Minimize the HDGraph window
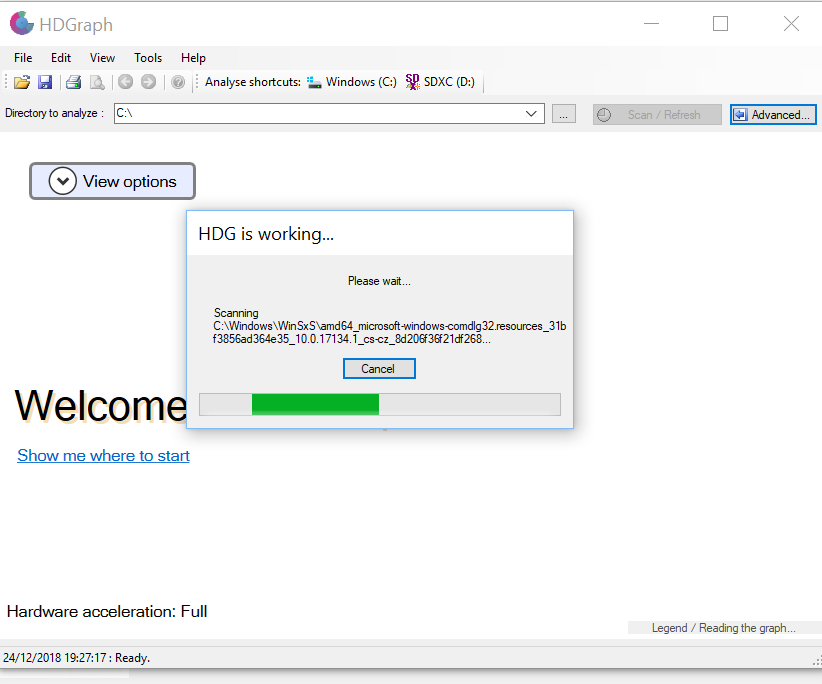 click(x=651, y=24)
